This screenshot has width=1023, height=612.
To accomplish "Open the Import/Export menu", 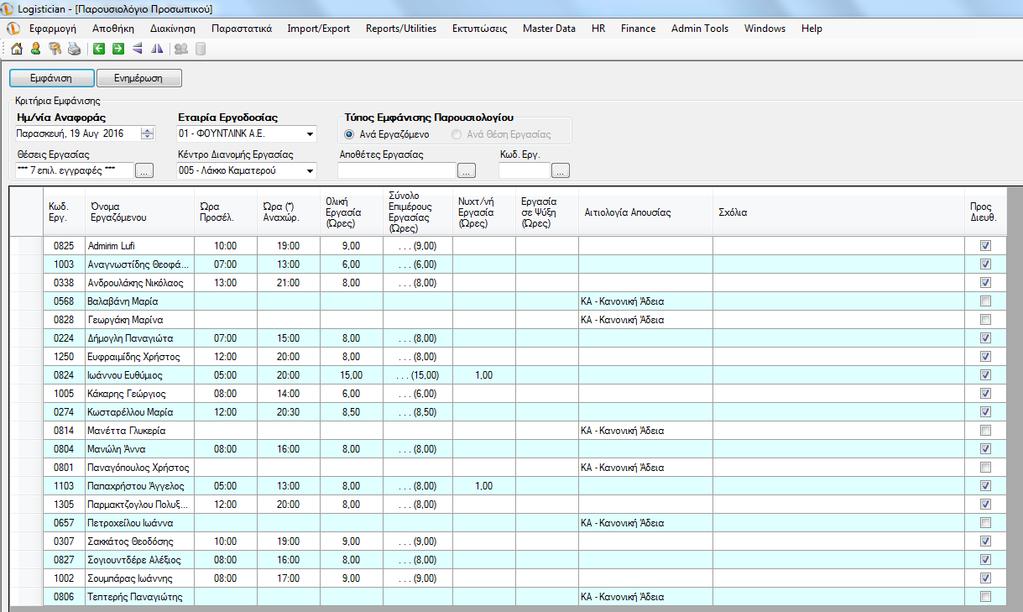I will [318, 29].
